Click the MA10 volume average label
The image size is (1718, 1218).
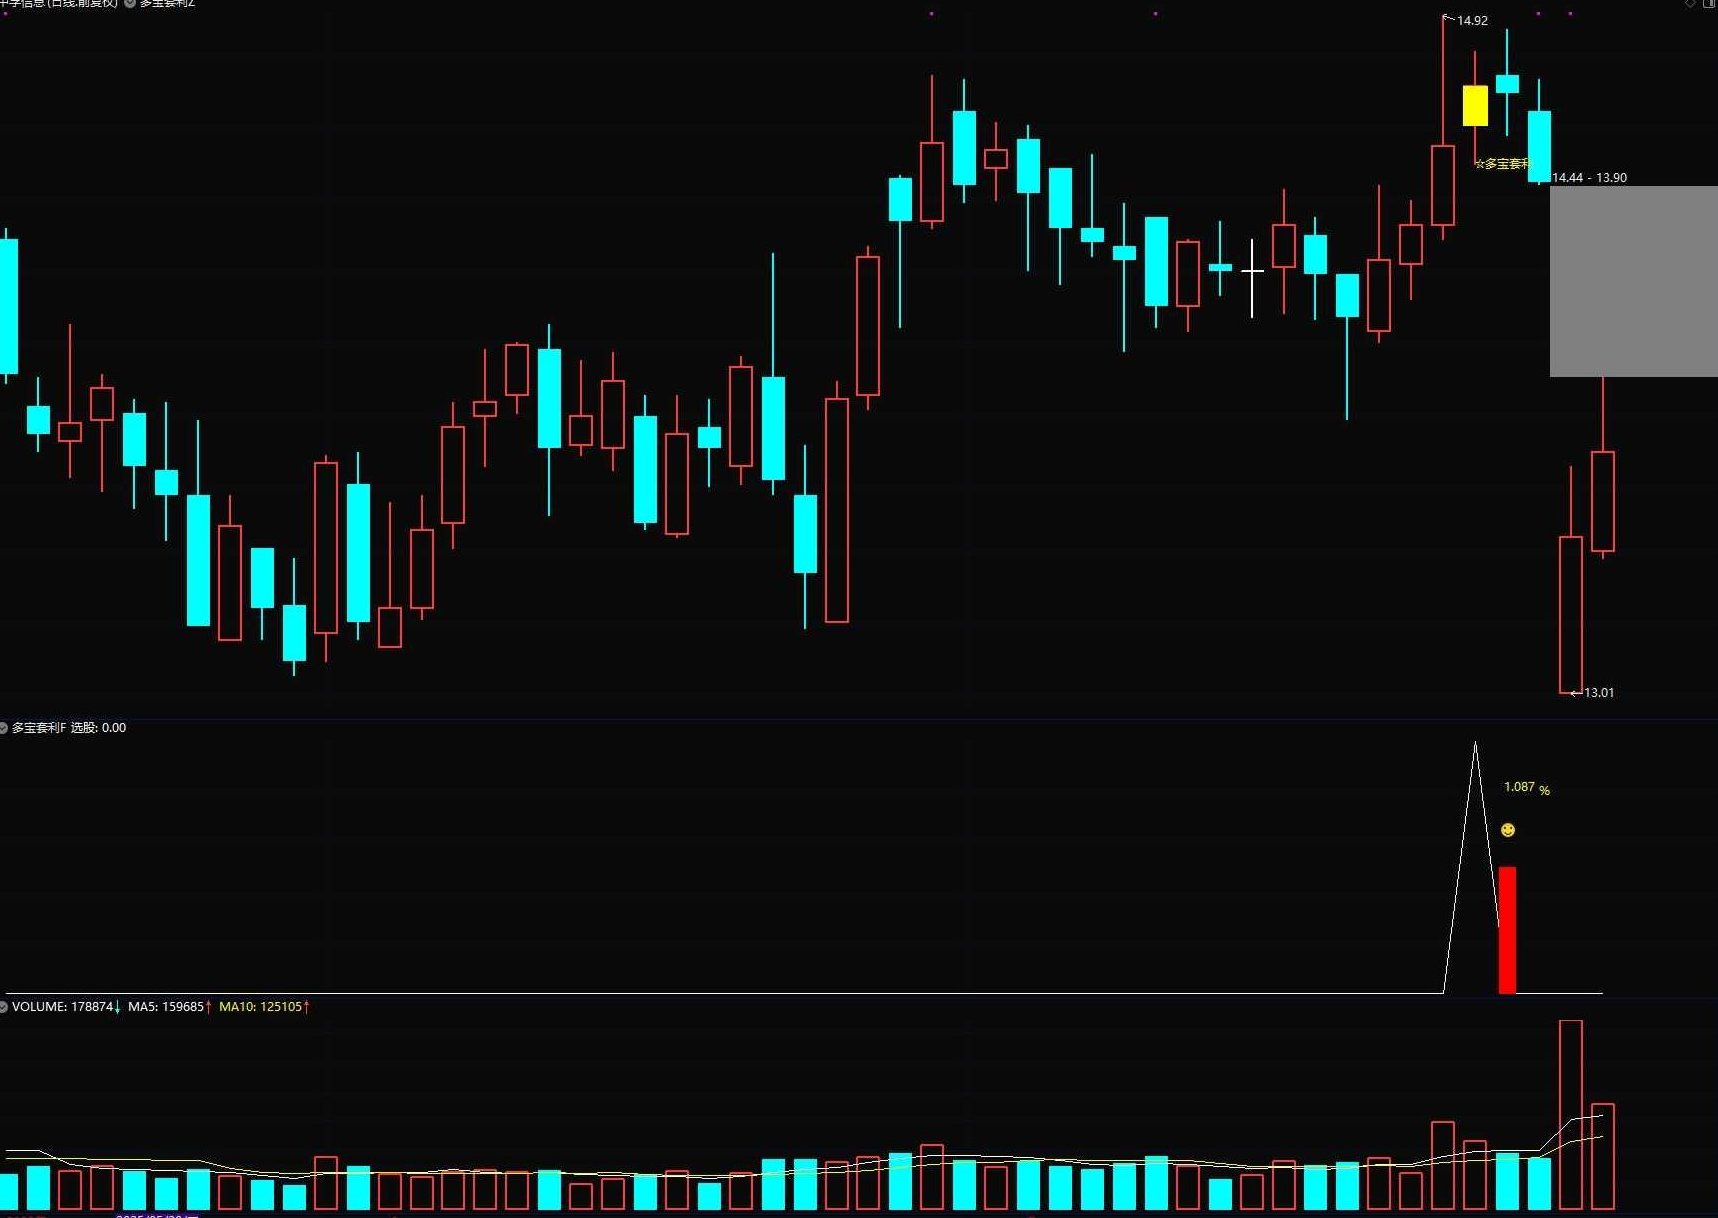(x=263, y=1007)
